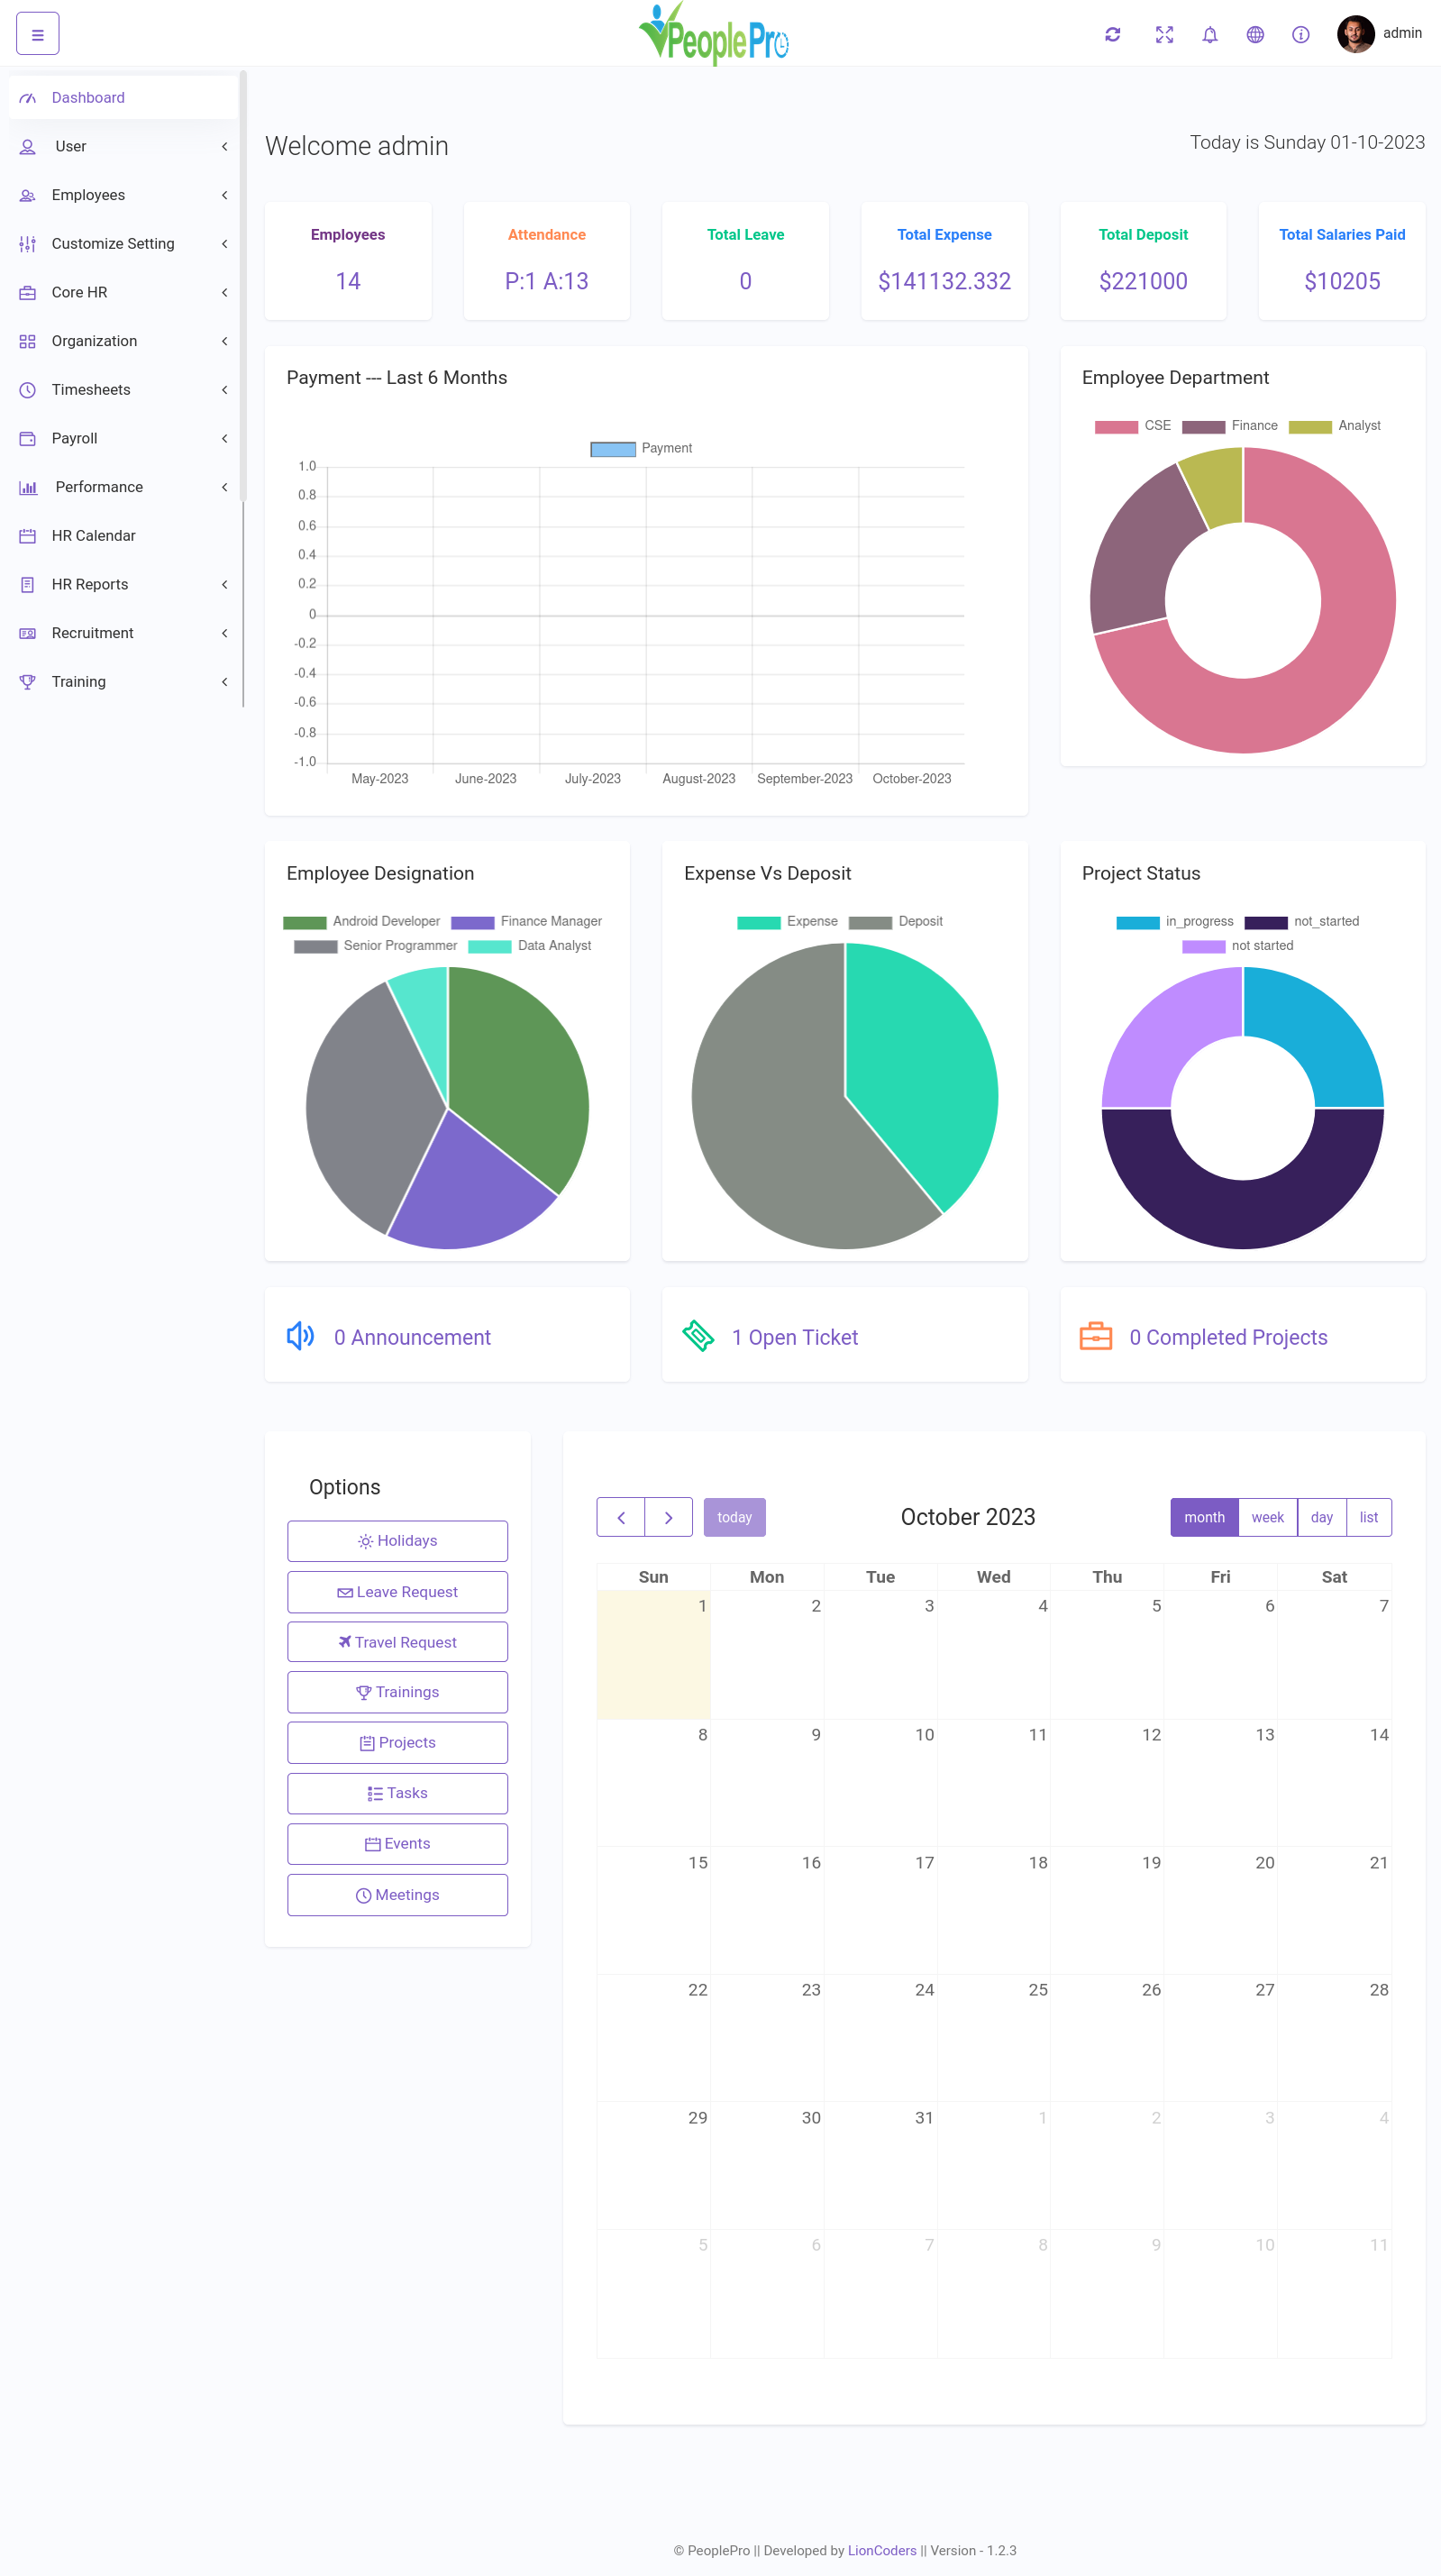Image resolution: width=1441 pixels, height=2576 pixels.
Task: Open the notifications bell
Action: [x=1209, y=34]
